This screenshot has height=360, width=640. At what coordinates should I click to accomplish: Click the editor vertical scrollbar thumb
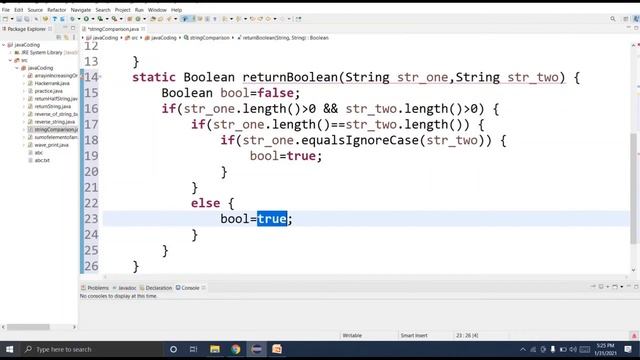[x=633, y=188]
